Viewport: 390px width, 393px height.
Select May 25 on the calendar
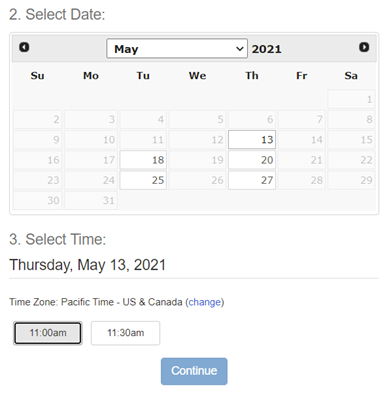[x=143, y=180]
